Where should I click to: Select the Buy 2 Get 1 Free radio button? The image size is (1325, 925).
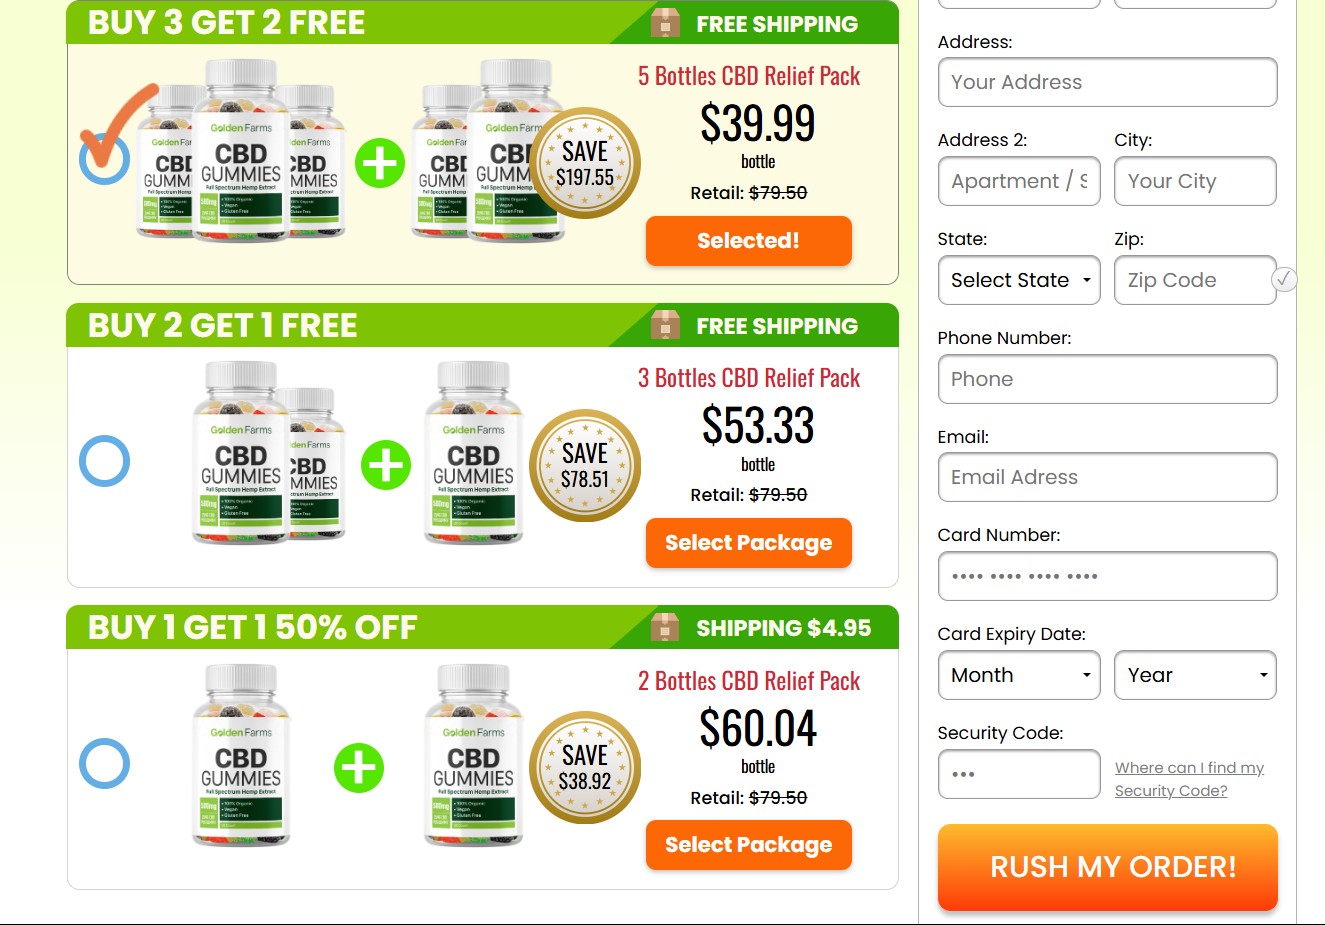coord(104,461)
